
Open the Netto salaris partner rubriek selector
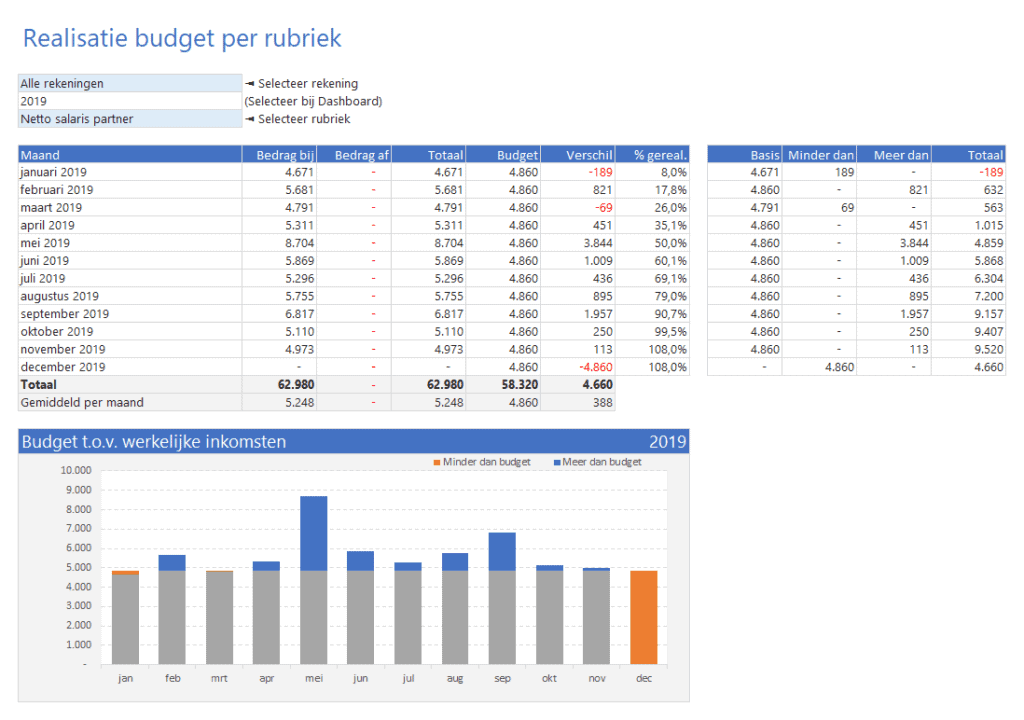click(x=129, y=119)
